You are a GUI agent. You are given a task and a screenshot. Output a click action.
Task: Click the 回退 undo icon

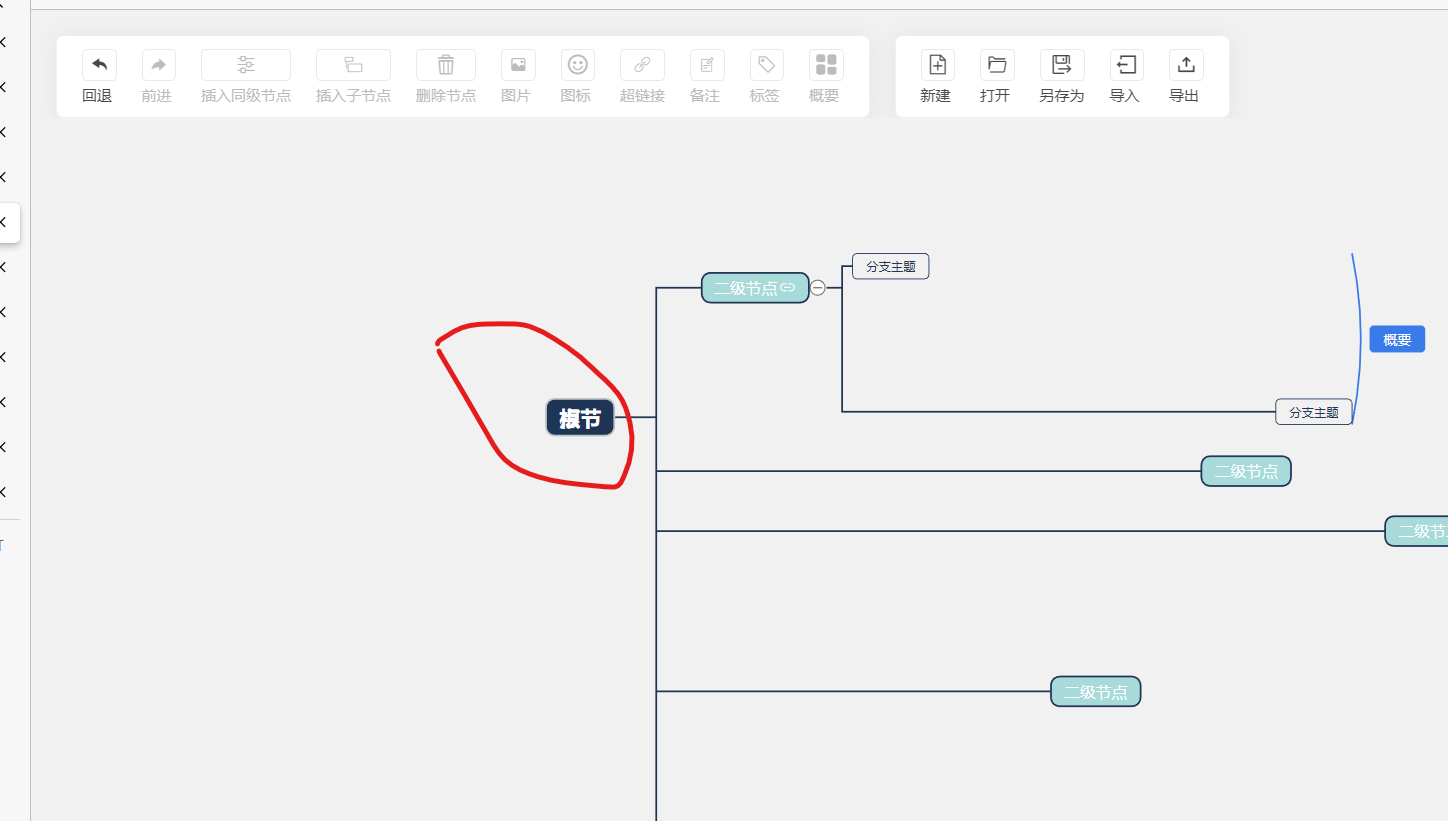pyautogui.click(x=98, y=64)
